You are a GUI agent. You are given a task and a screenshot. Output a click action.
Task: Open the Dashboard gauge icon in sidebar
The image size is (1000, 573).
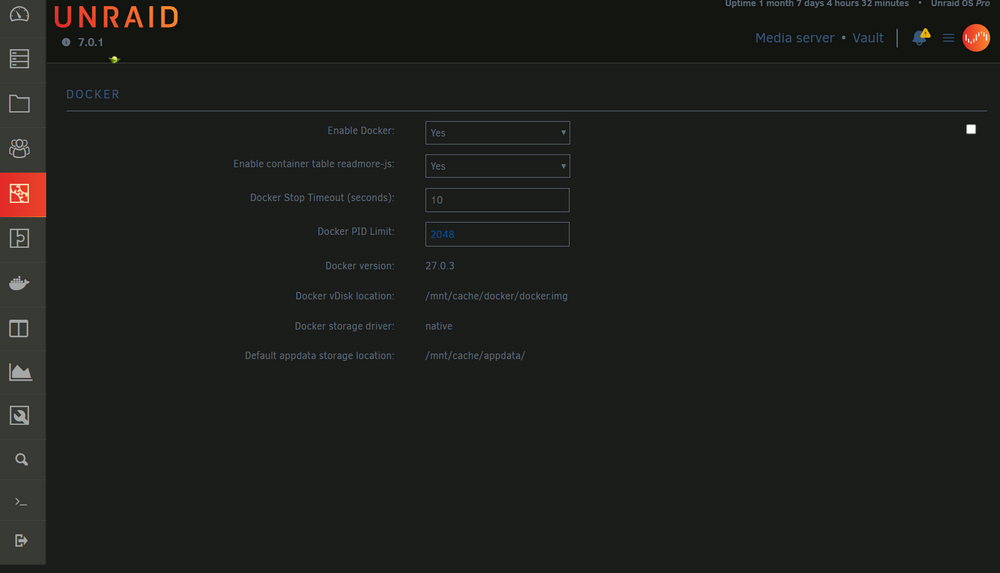click(19, 14)
